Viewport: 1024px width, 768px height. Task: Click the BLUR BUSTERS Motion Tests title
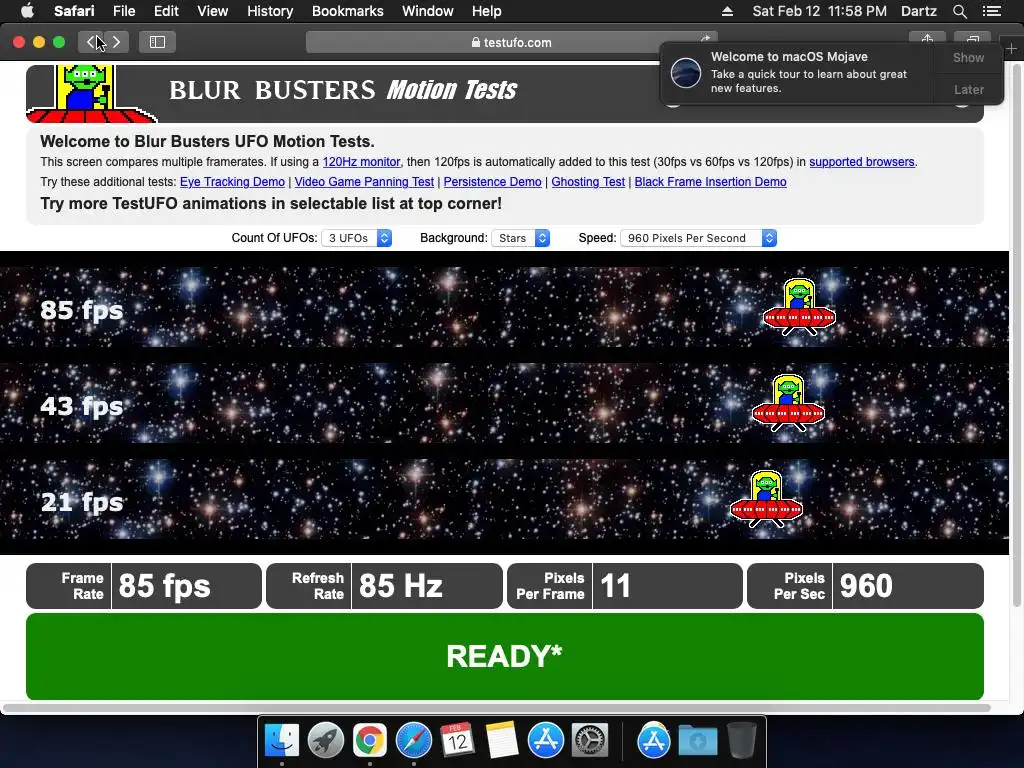[x=343, y=90]
